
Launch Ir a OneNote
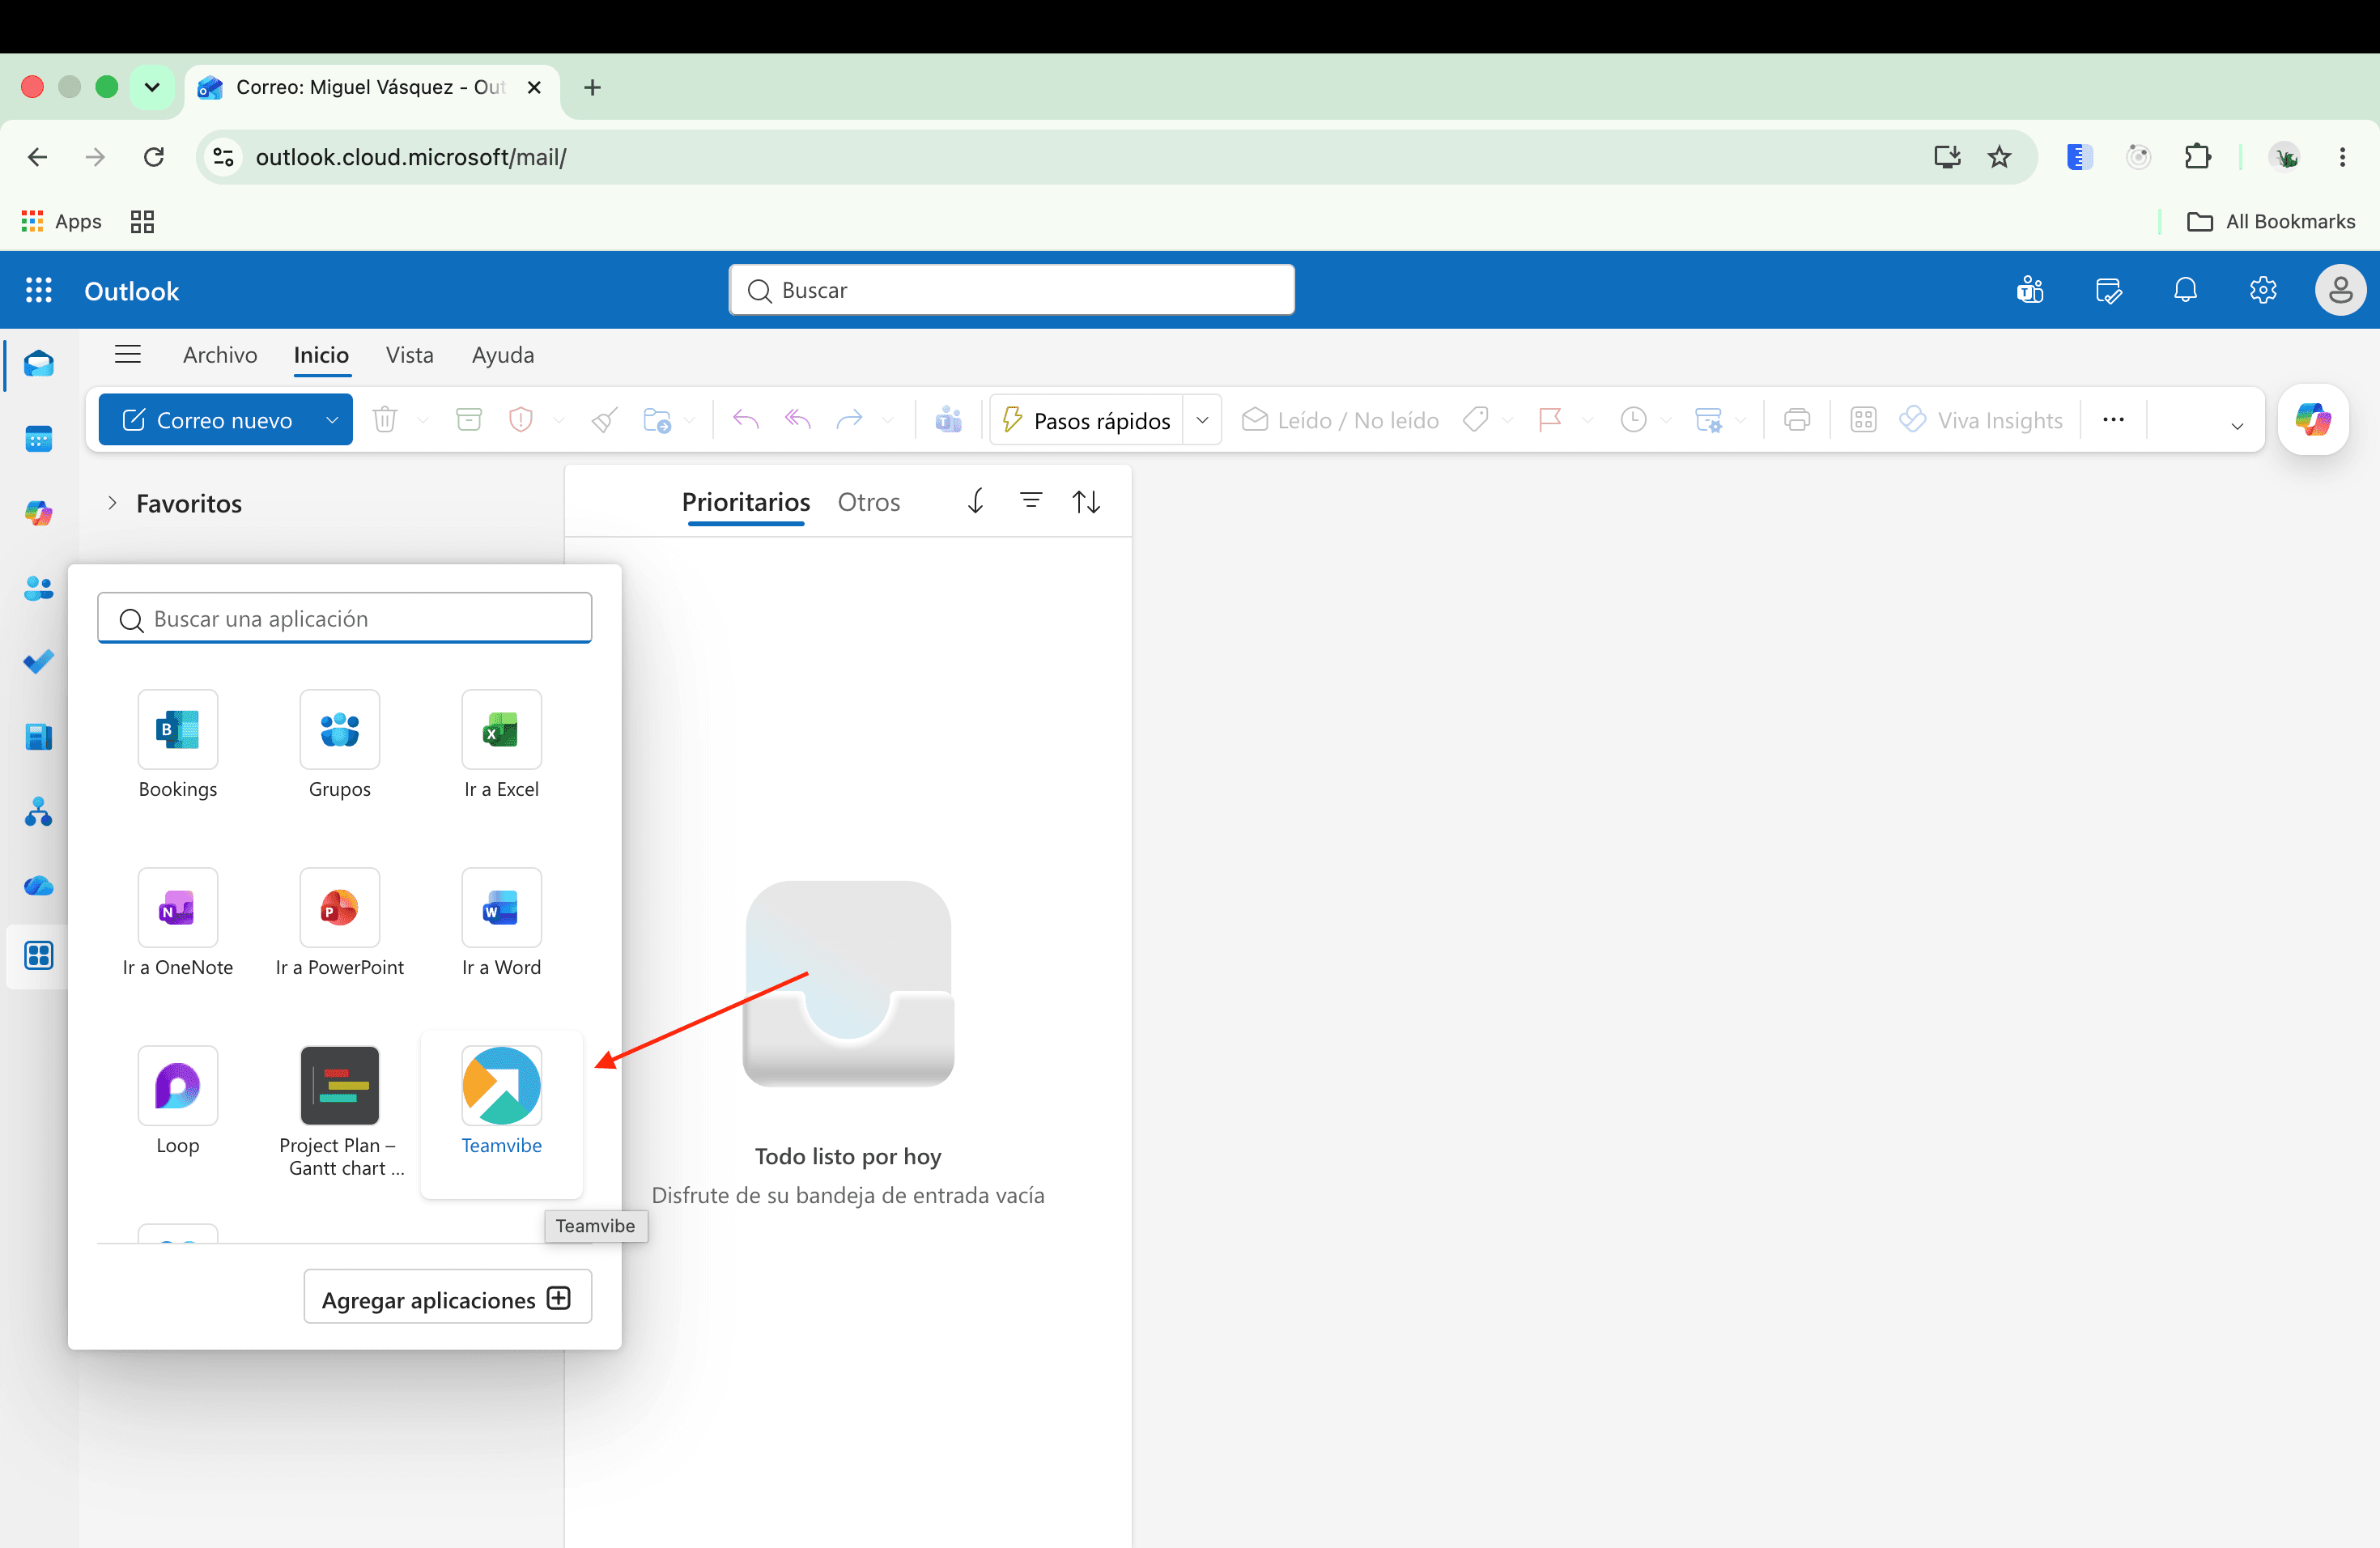pyautogui.click(x=178, y=923)
